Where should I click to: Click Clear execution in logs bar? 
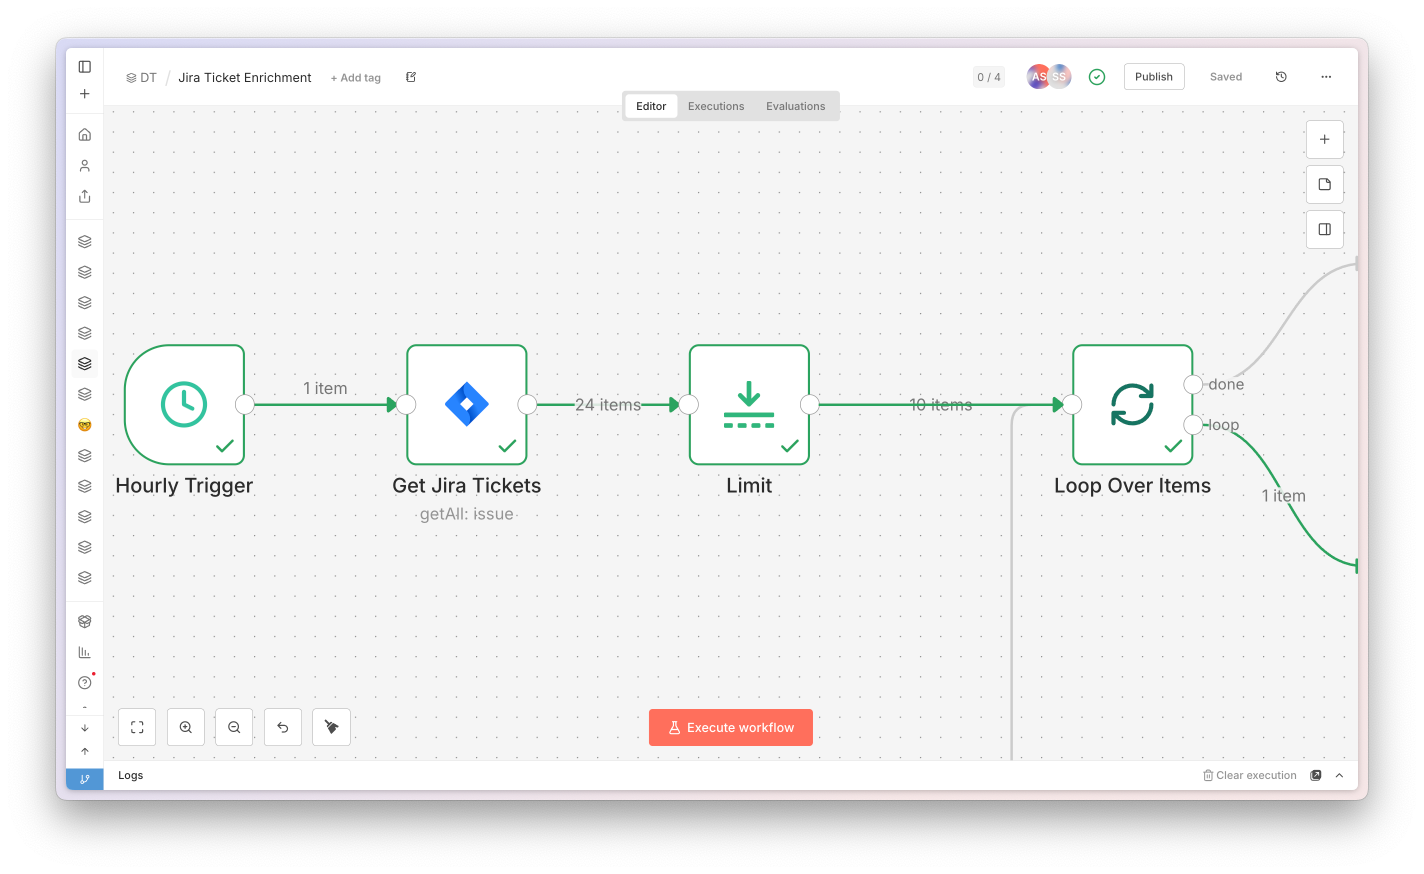click(x=1250, y=775)
